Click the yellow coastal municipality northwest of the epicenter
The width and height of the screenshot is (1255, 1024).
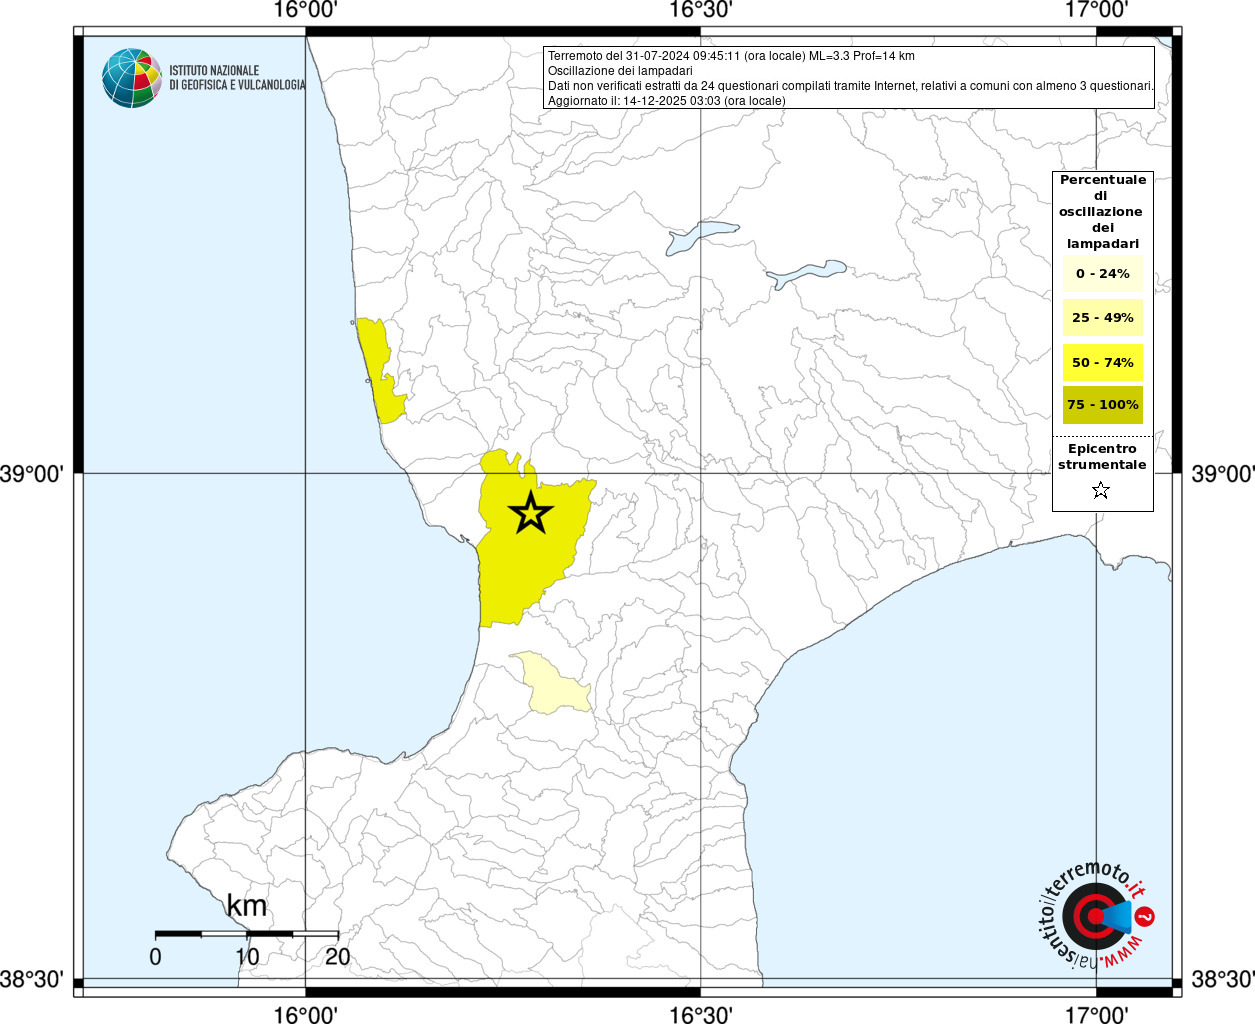coord(380,370)
